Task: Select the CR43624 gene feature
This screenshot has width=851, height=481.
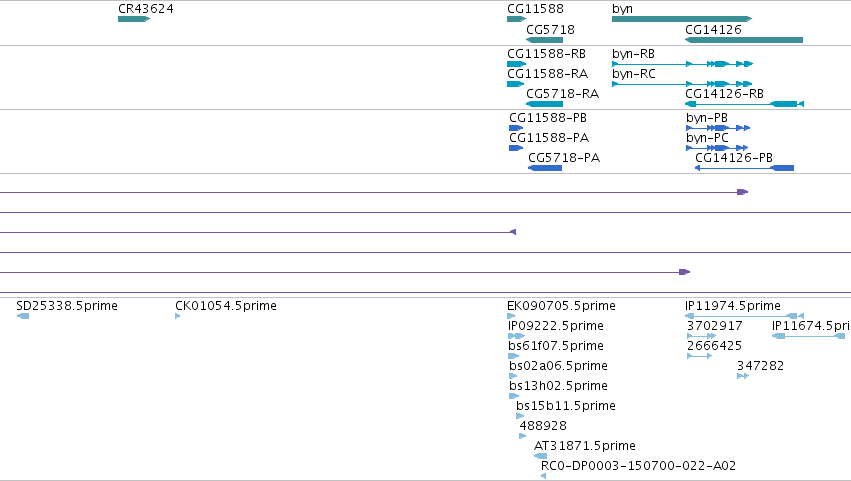Action: pos(134,19)
